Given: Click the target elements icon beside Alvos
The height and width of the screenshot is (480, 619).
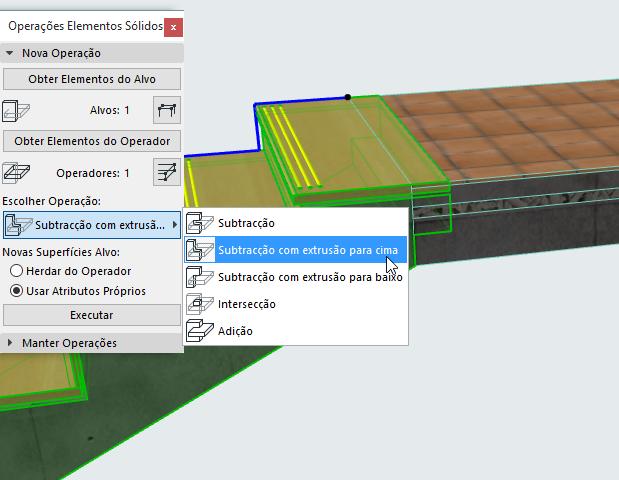Looking at the screenshot, I should (x=16, y=110).
